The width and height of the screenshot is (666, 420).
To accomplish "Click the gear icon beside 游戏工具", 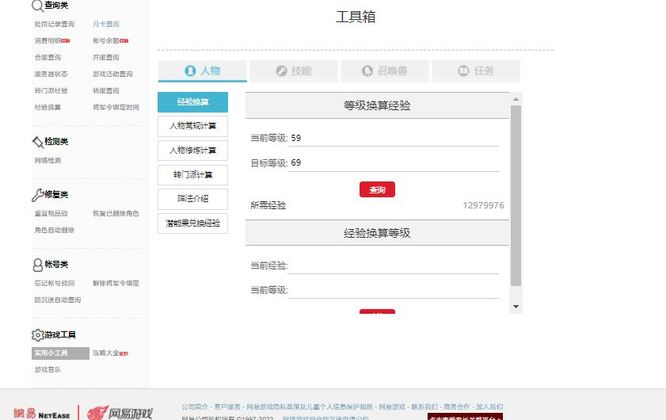I will click(37, 335).
